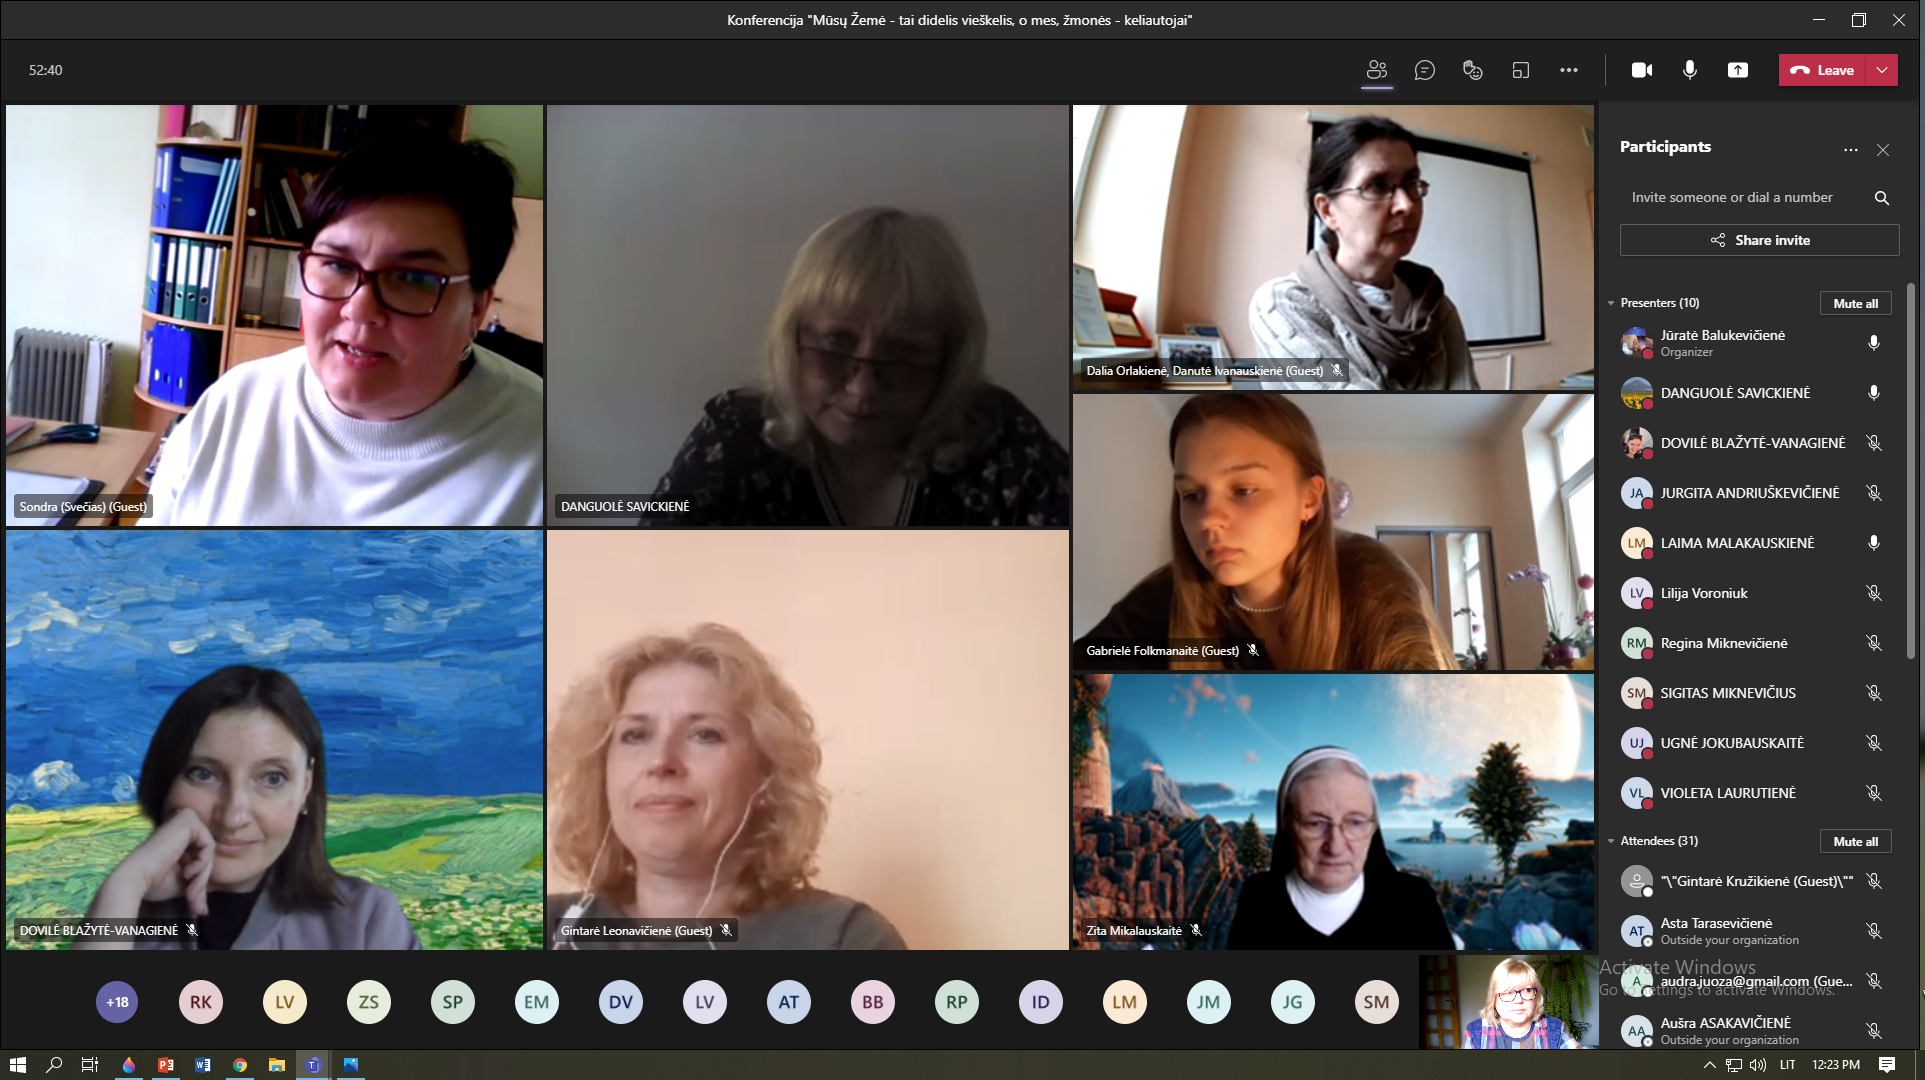This screenshot has height=1080, width=1925.
Task: Click the +18 more participants bubble
Action: pyautogui.click(x=117, y=1002)
